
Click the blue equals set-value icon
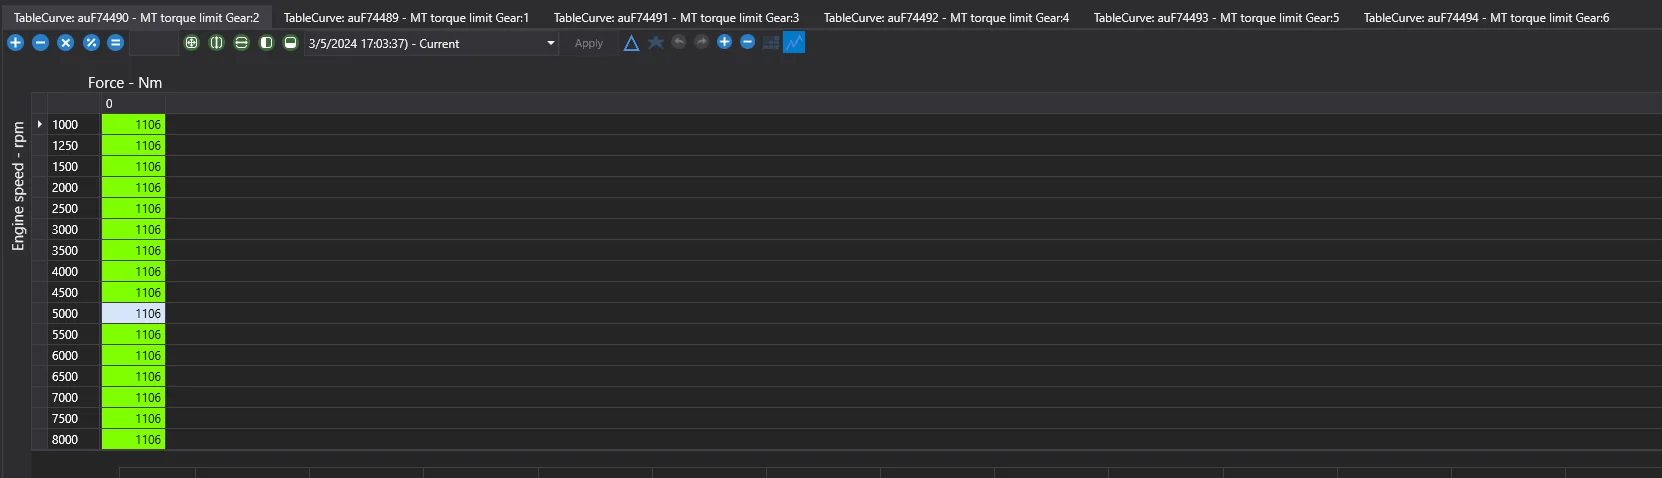coord(116,43)
